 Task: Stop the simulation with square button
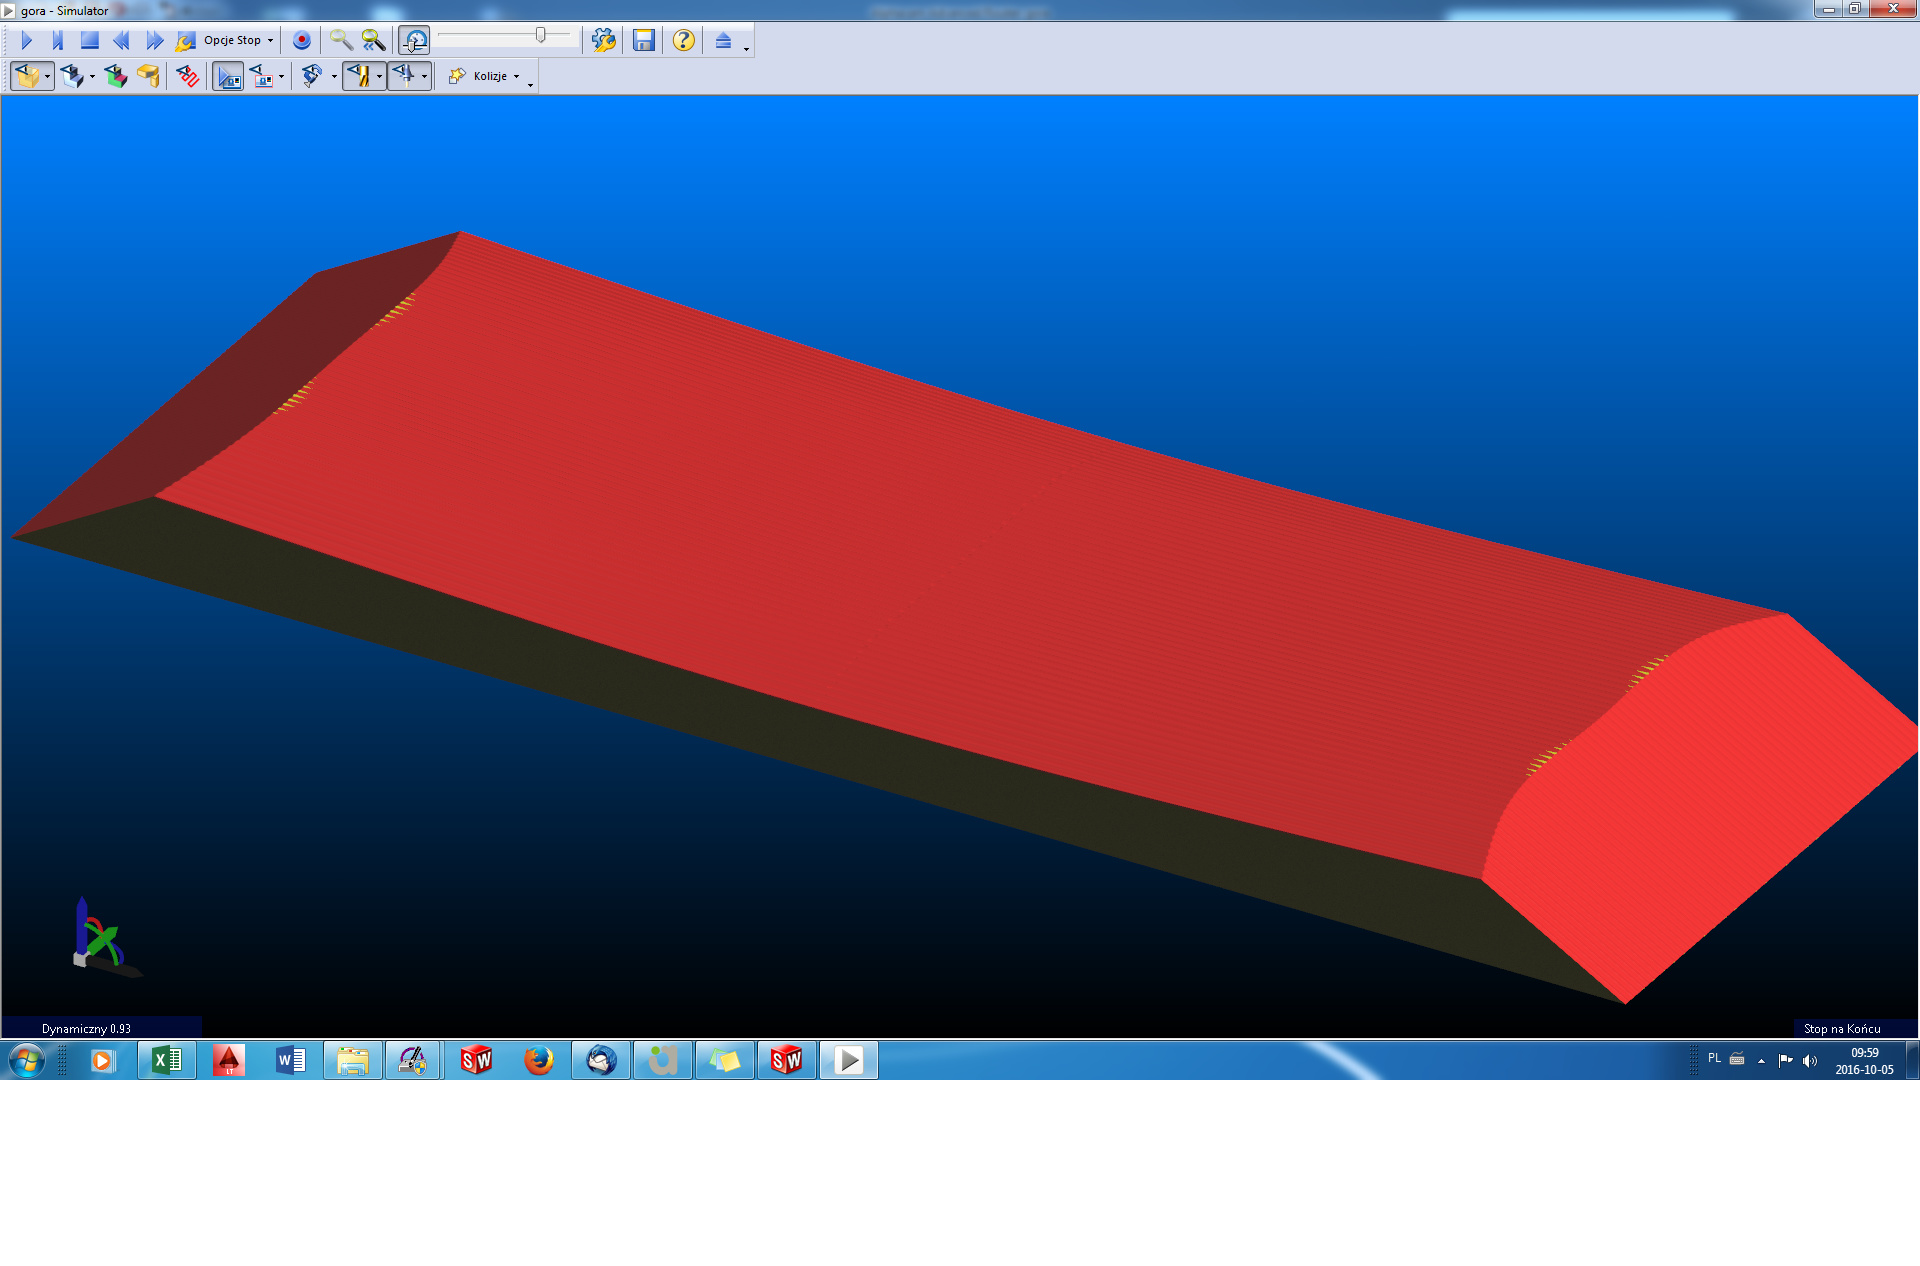pos(89,41)
